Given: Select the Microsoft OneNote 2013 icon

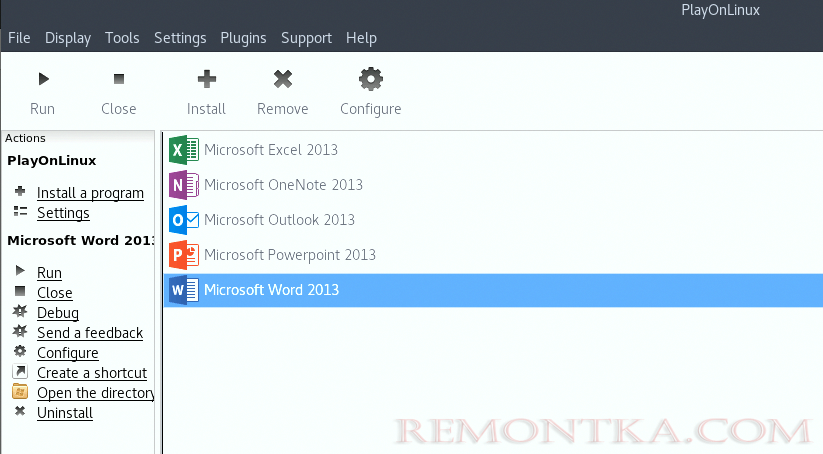Looking at the screenshot, I should (184, 185).
